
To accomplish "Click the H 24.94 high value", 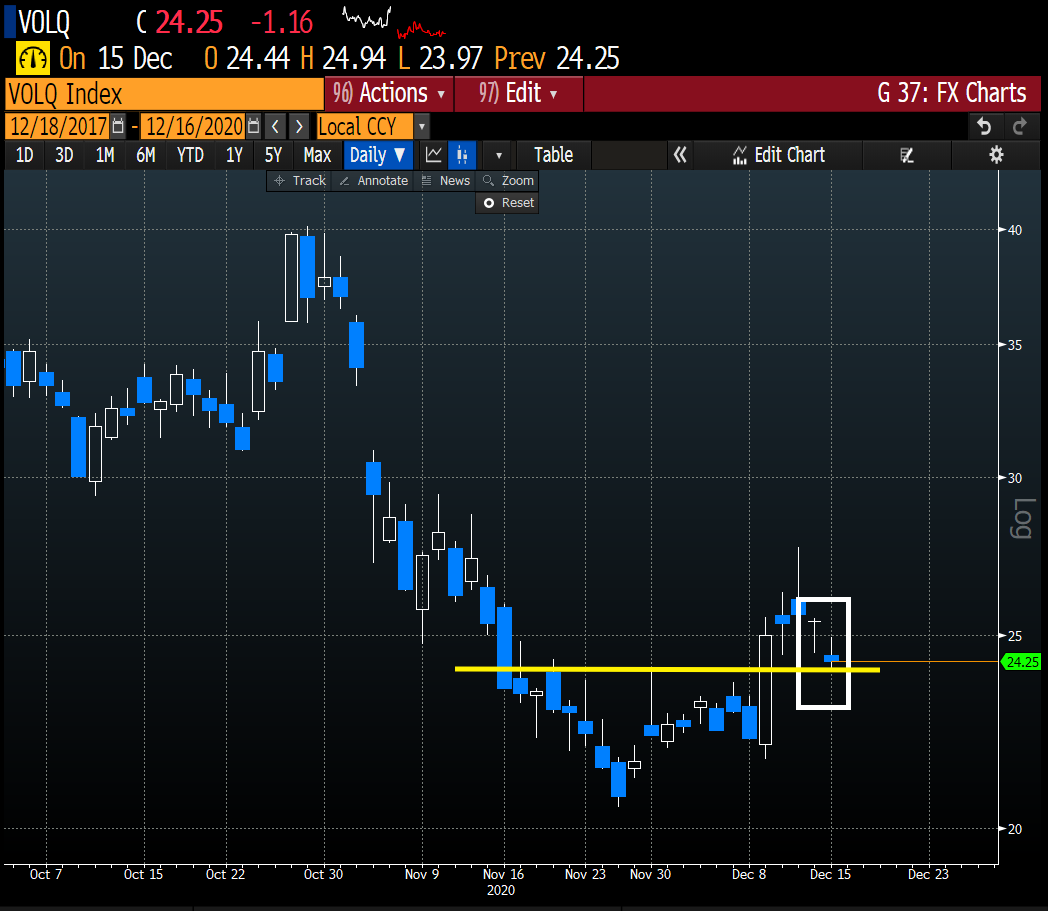I will 343,59.
